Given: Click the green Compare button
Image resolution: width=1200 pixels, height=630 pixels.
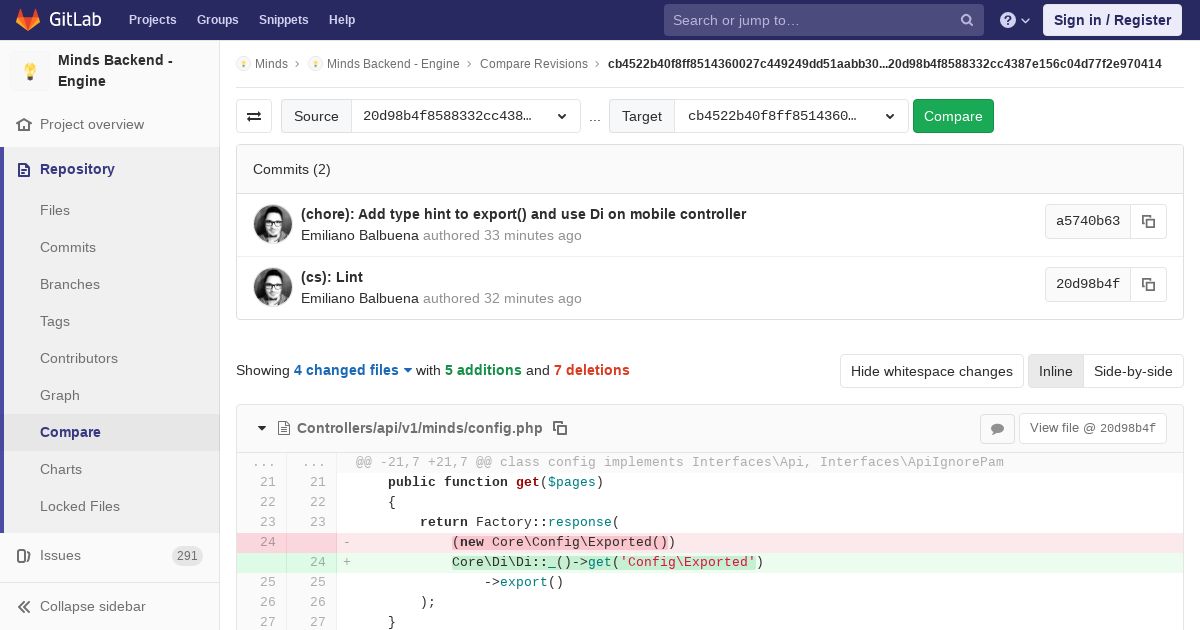Looking at the screenshot, I should tap(953, 116).
